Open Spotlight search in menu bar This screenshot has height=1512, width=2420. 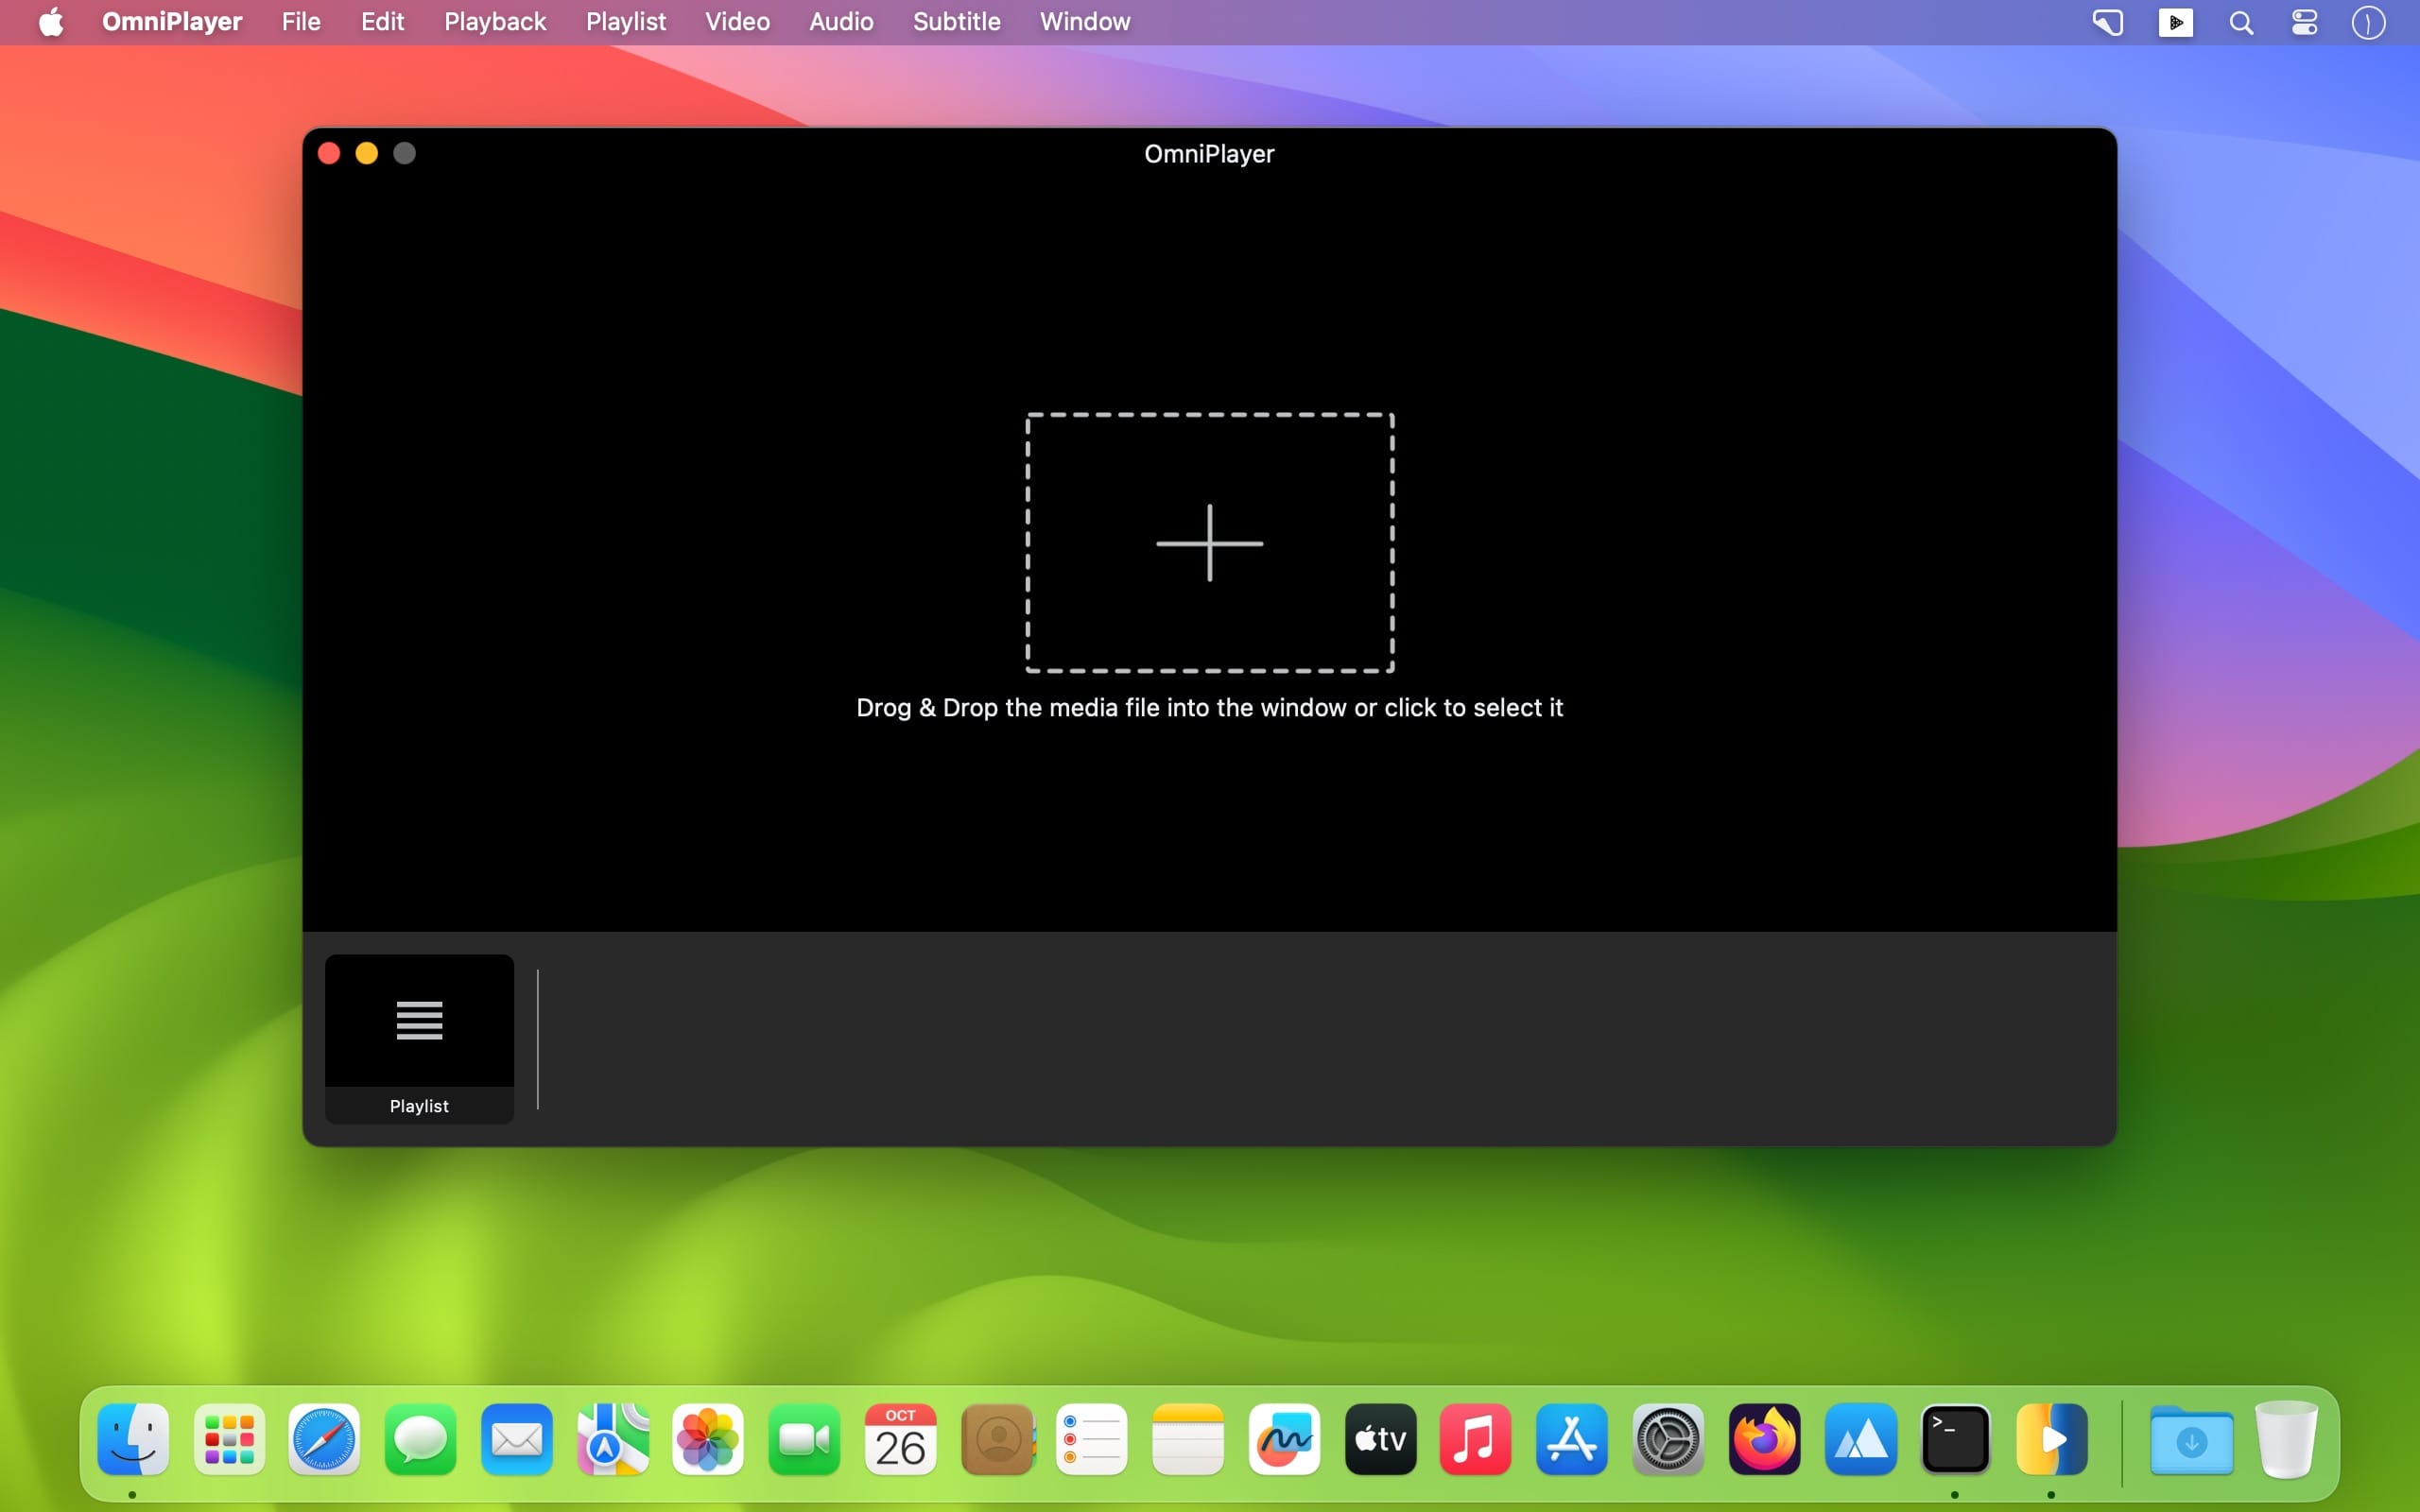pyautogui.click(x=2241, y=22)
